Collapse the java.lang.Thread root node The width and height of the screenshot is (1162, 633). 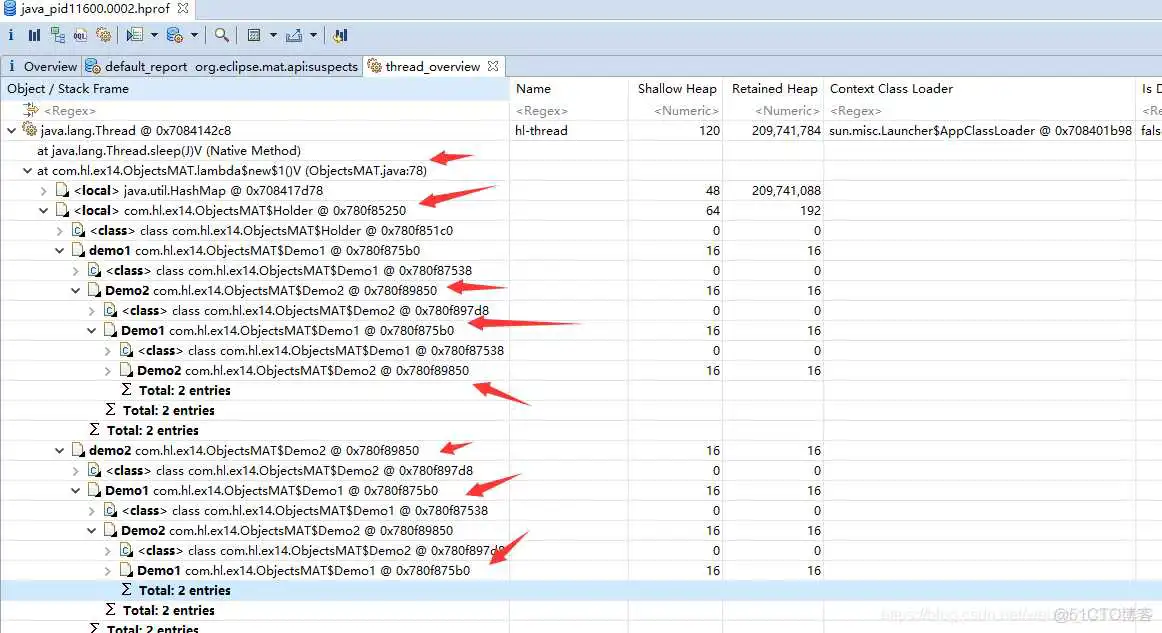tap(12, 131)
